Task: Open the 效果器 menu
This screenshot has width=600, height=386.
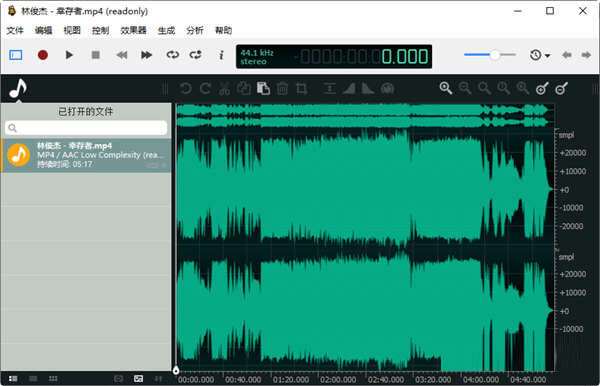Action: (x=134, y=30)
